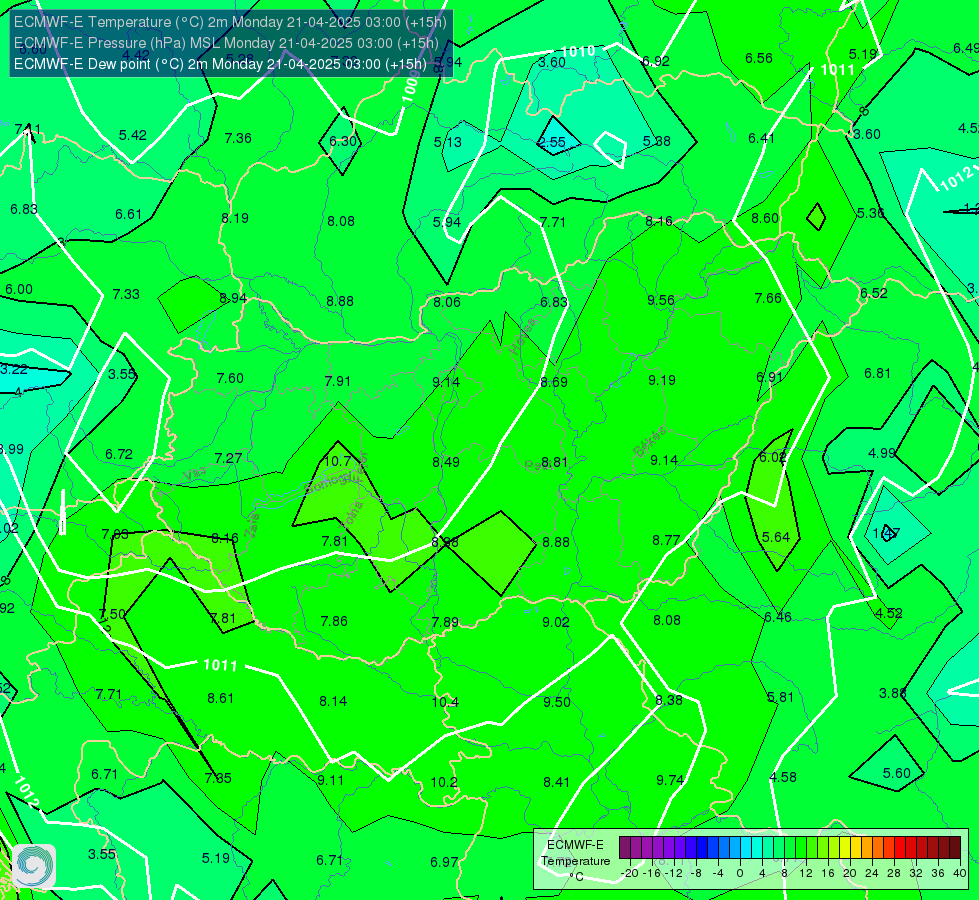Click the dew point value '7.27'
Screen dimensions: 979x900
pyautogui.click(x=228, y=458)
